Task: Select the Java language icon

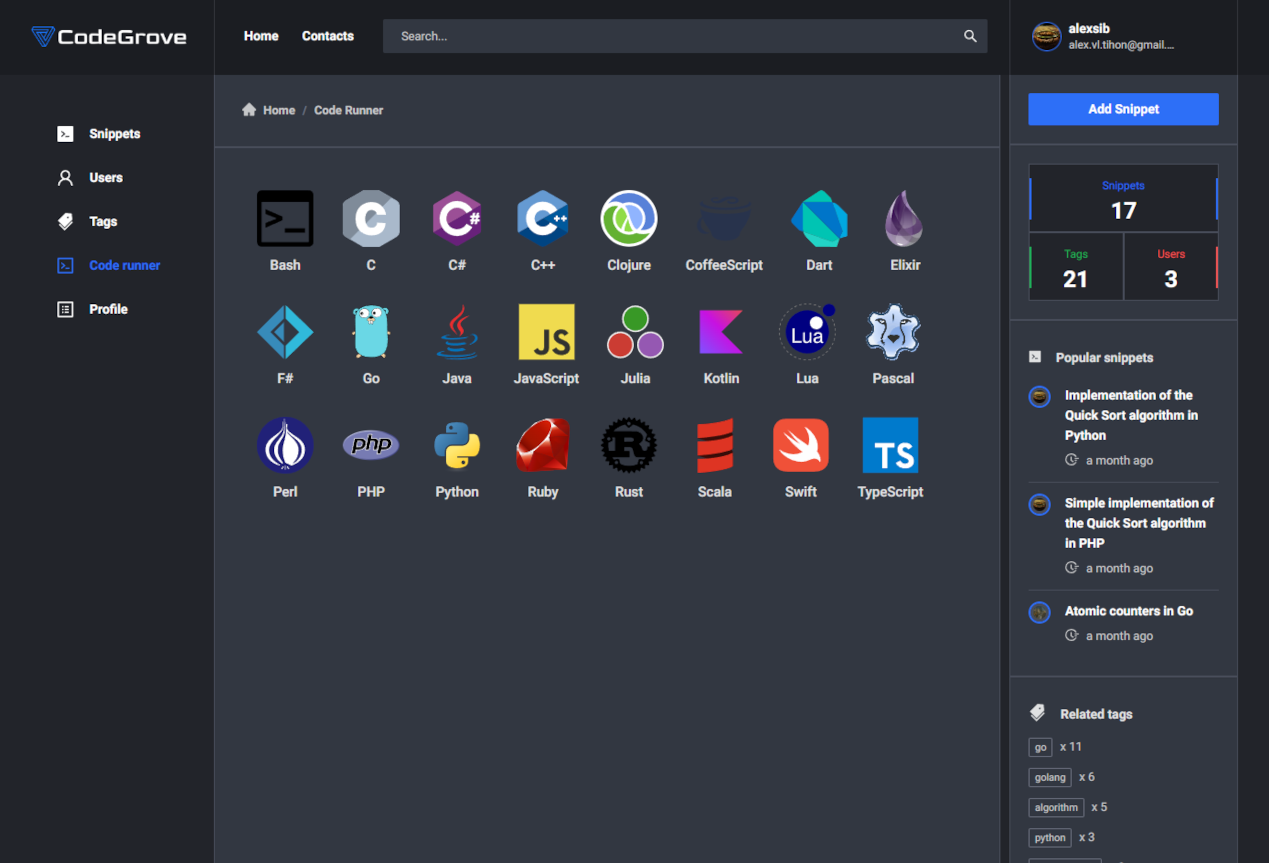Action: click(x=457, y=332)
